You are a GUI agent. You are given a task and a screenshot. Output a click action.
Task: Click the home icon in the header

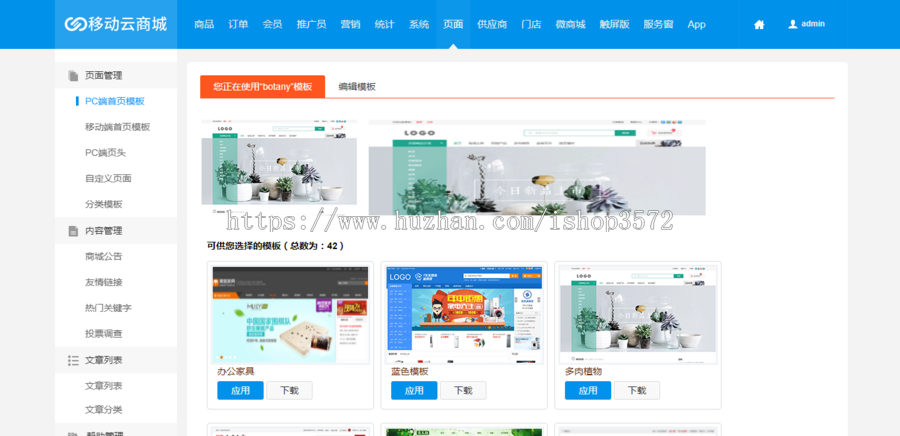tap(759, 25)
